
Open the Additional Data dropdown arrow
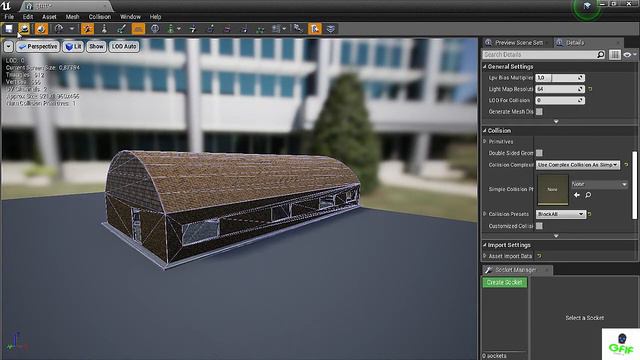[284, 29]
